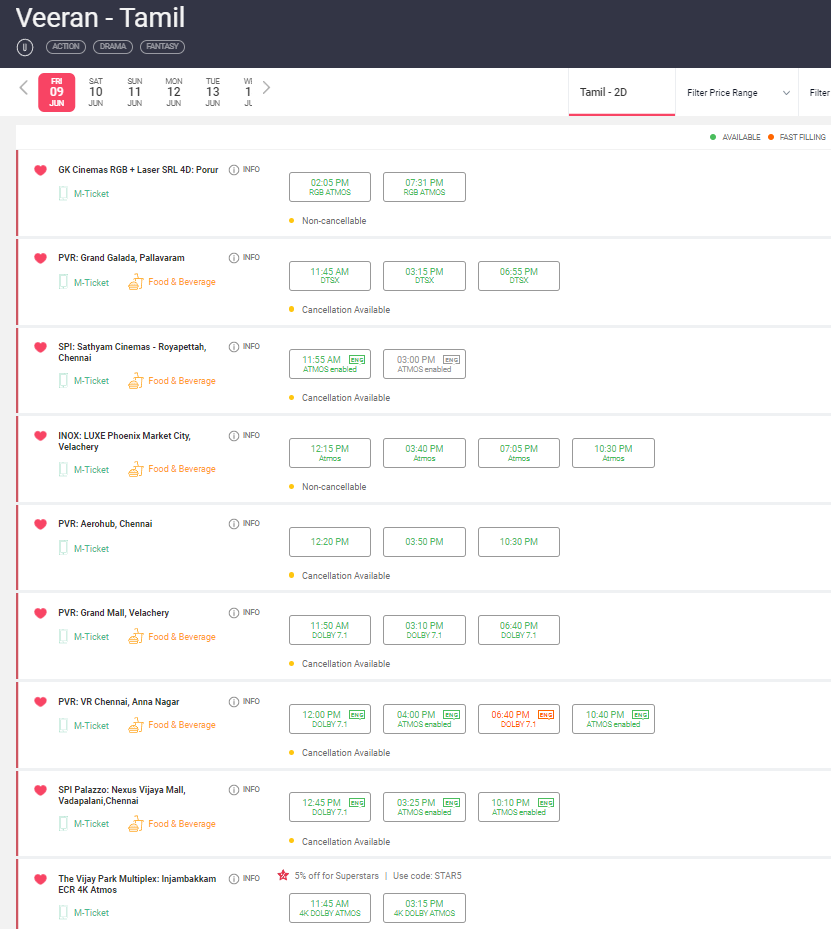The image size is (831, 929).
Task: Open INFO icon for GK Cinemas Porur
Action: (x=234, y=170)
